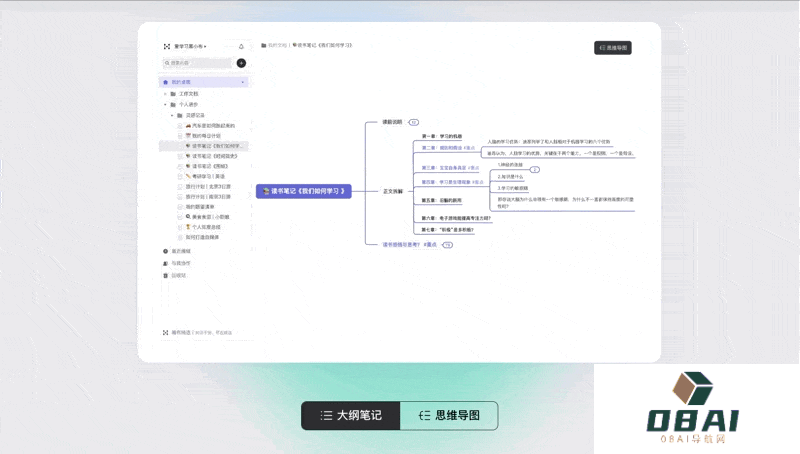The width and height of the screenshot is (800, 454).
Task: Select the blue 第二章 node tagged #重点
Action: click(x=448, y=148)
